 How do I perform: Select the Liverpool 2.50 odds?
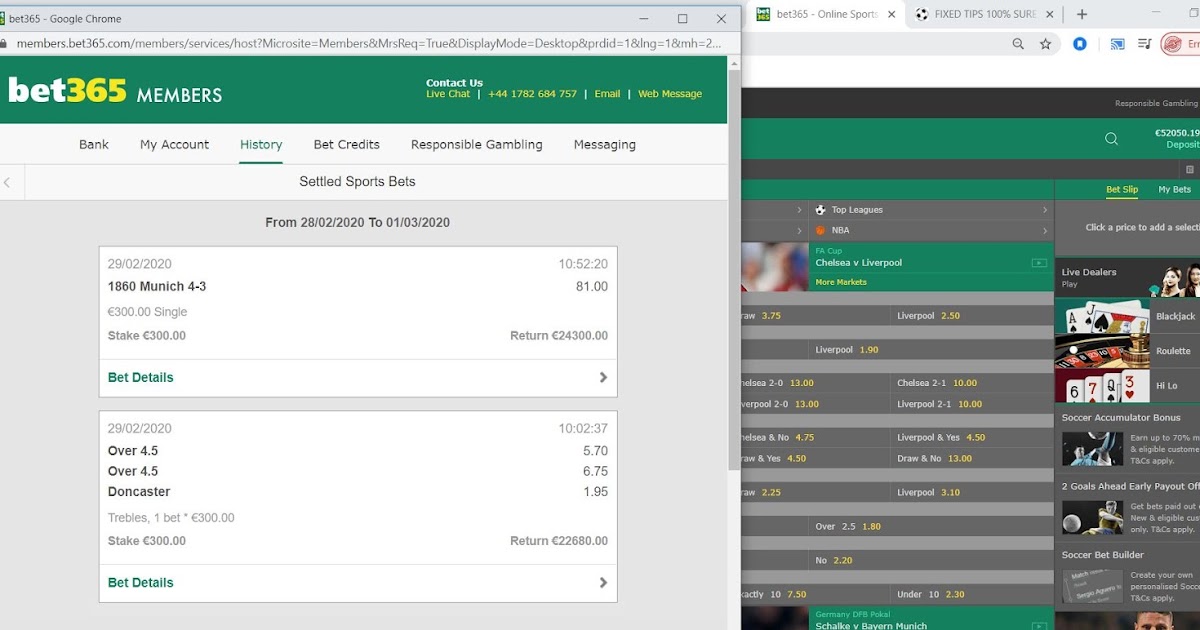972,316
